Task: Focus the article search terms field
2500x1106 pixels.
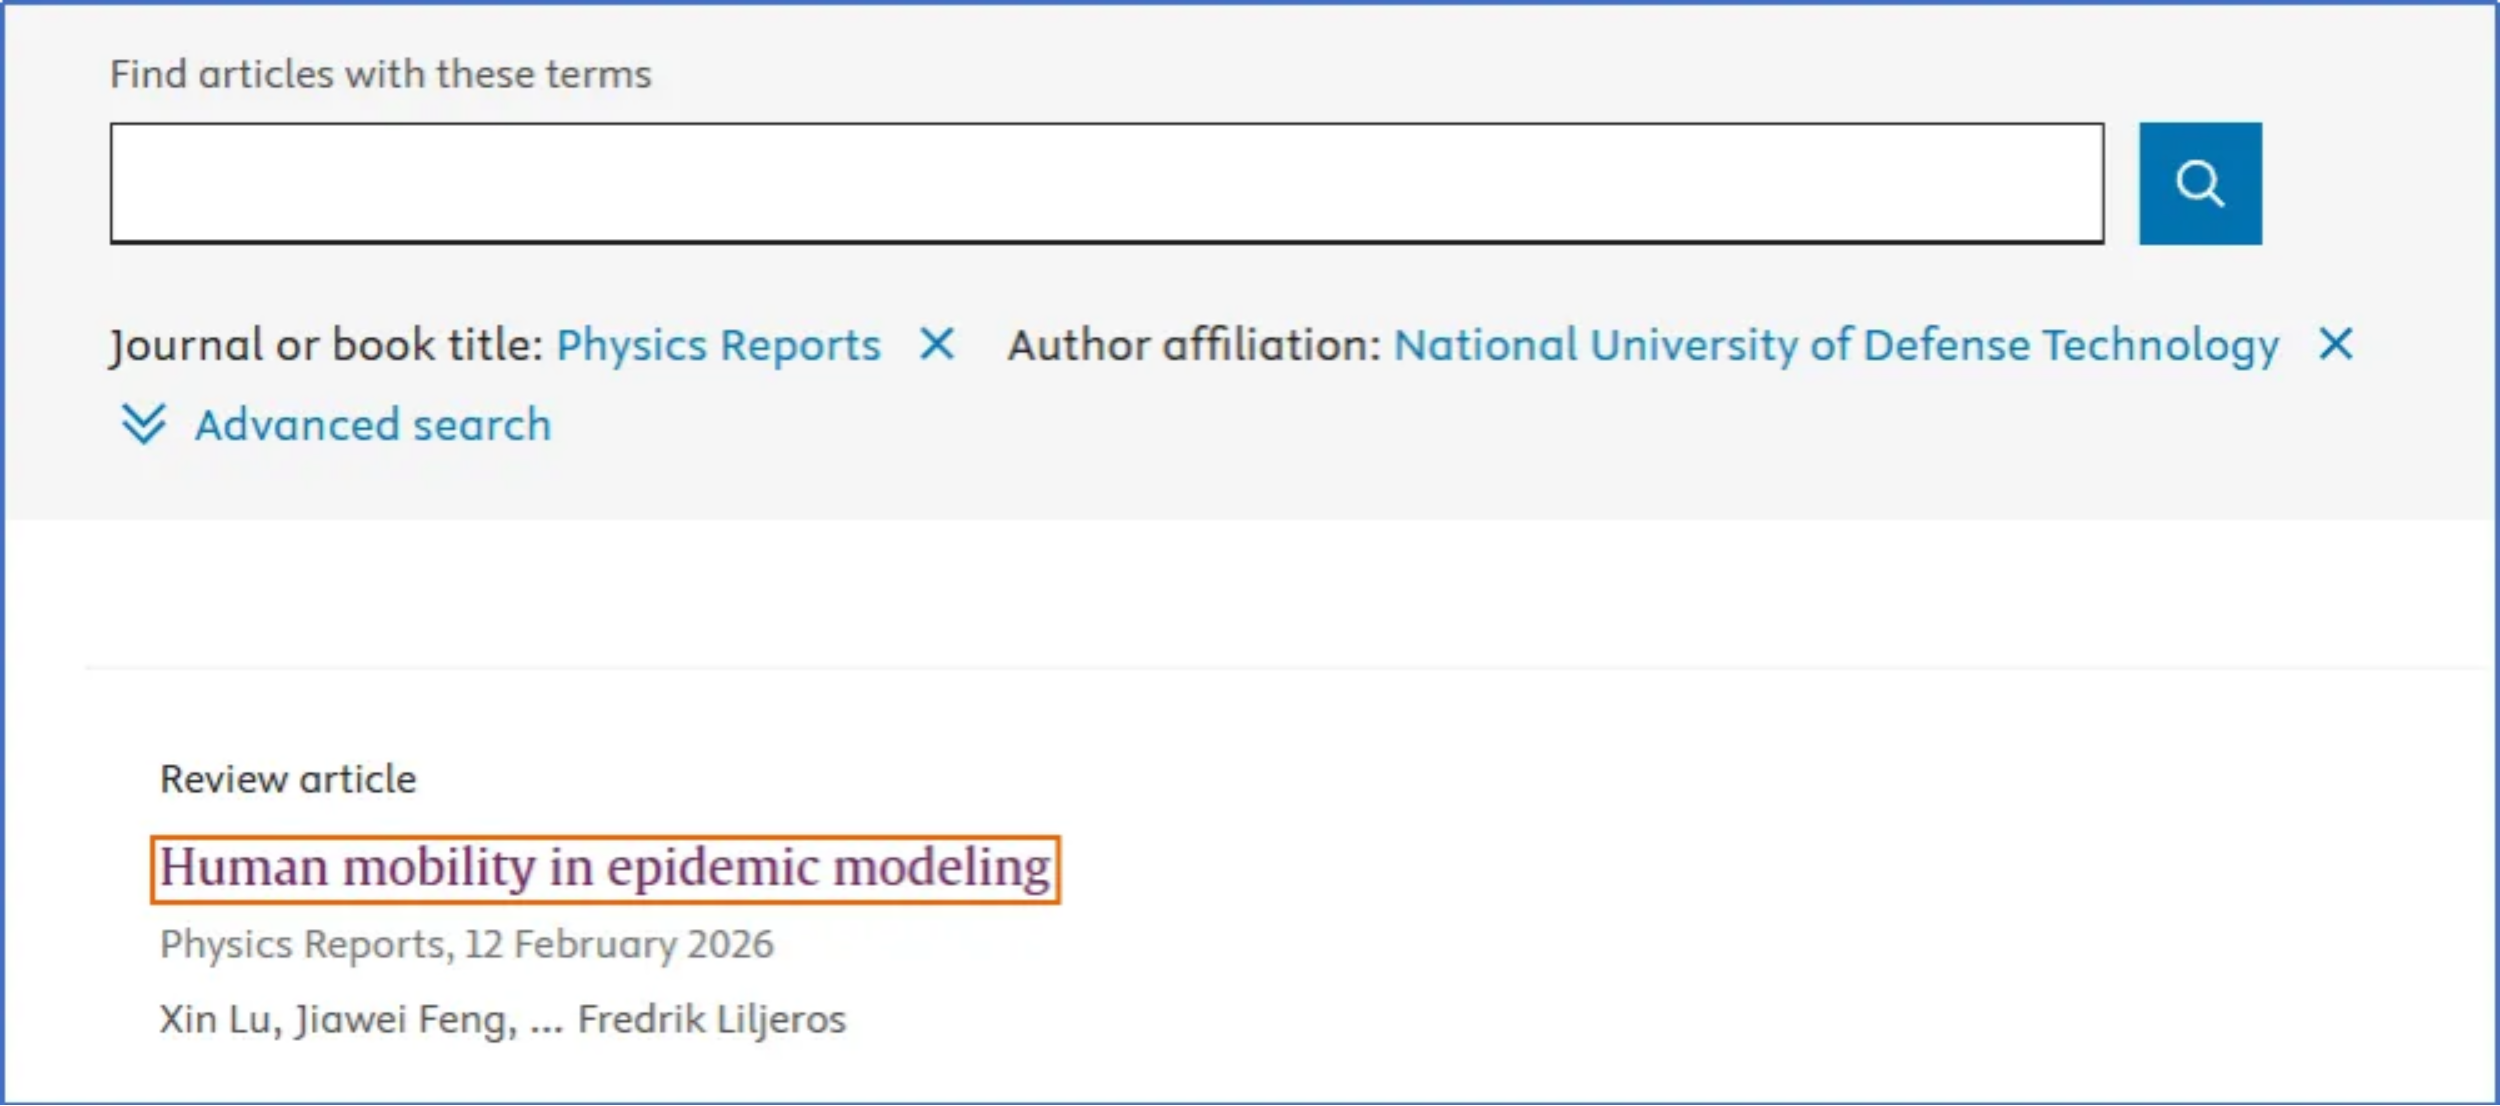Action: 1106,183
